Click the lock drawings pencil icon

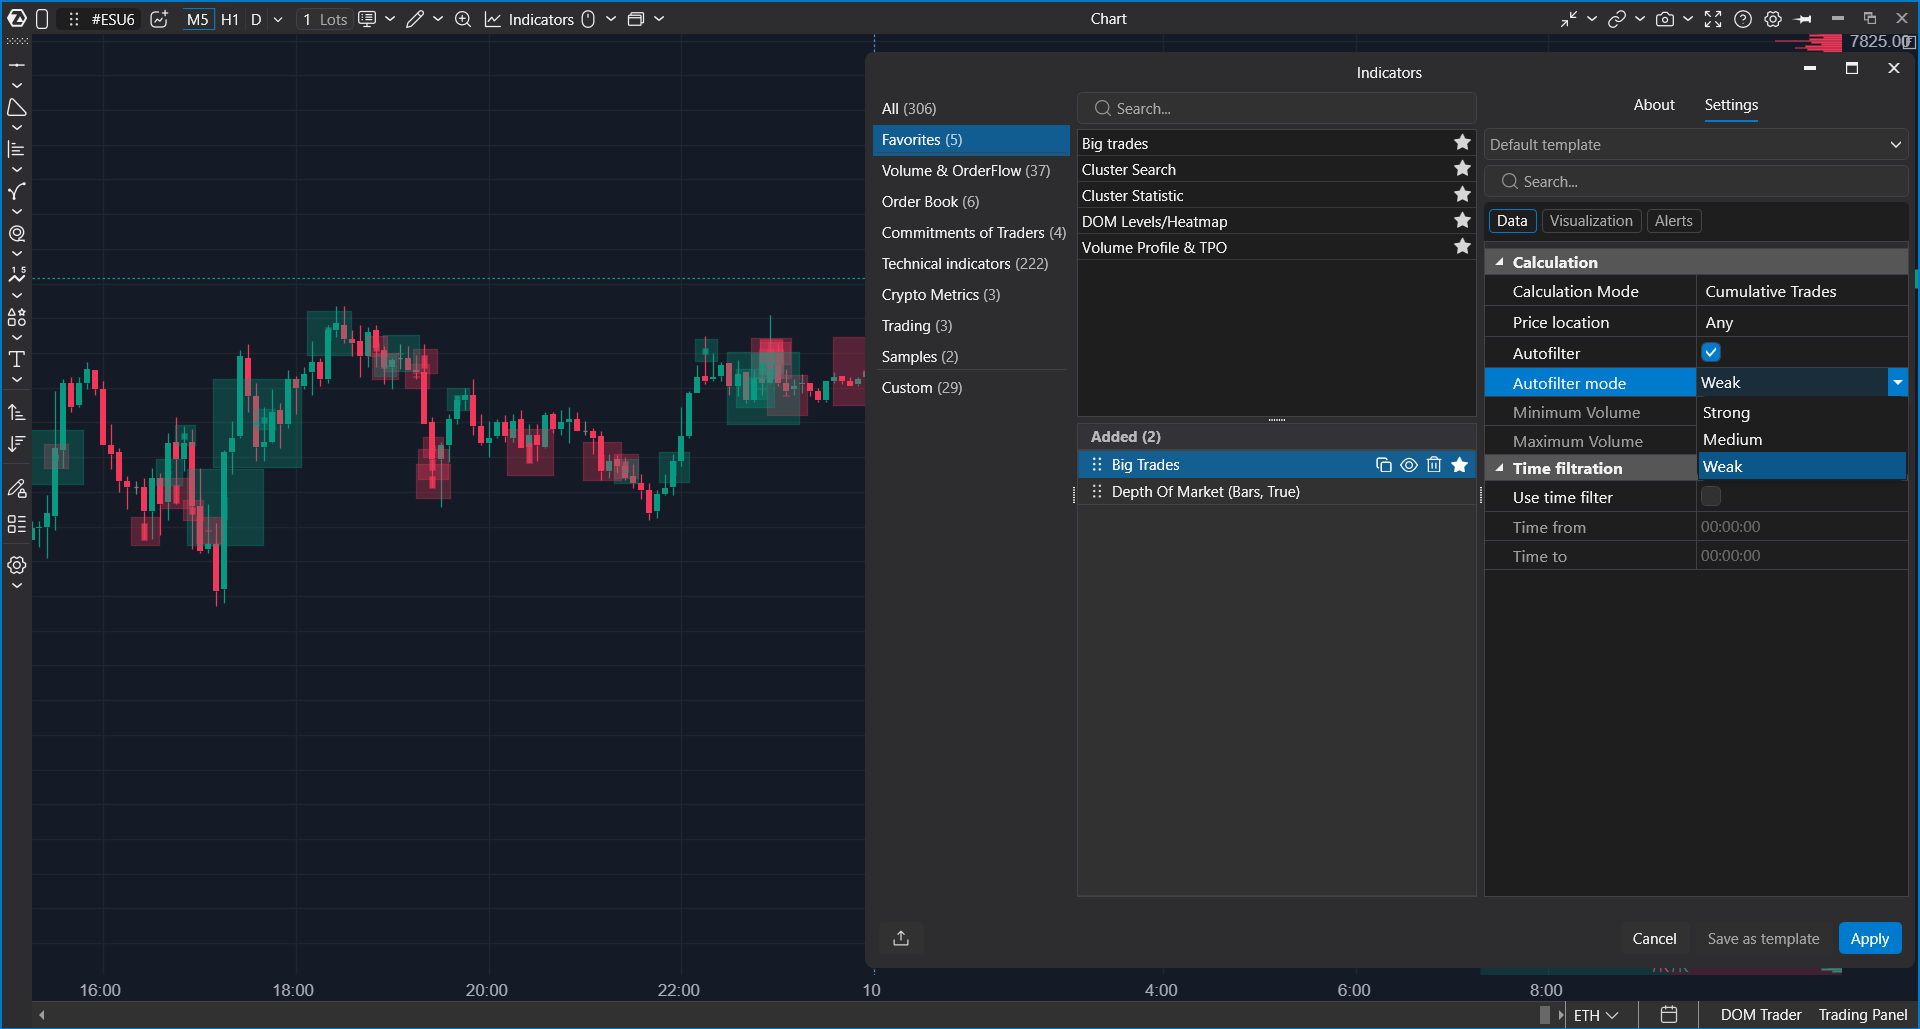(17, 488)
